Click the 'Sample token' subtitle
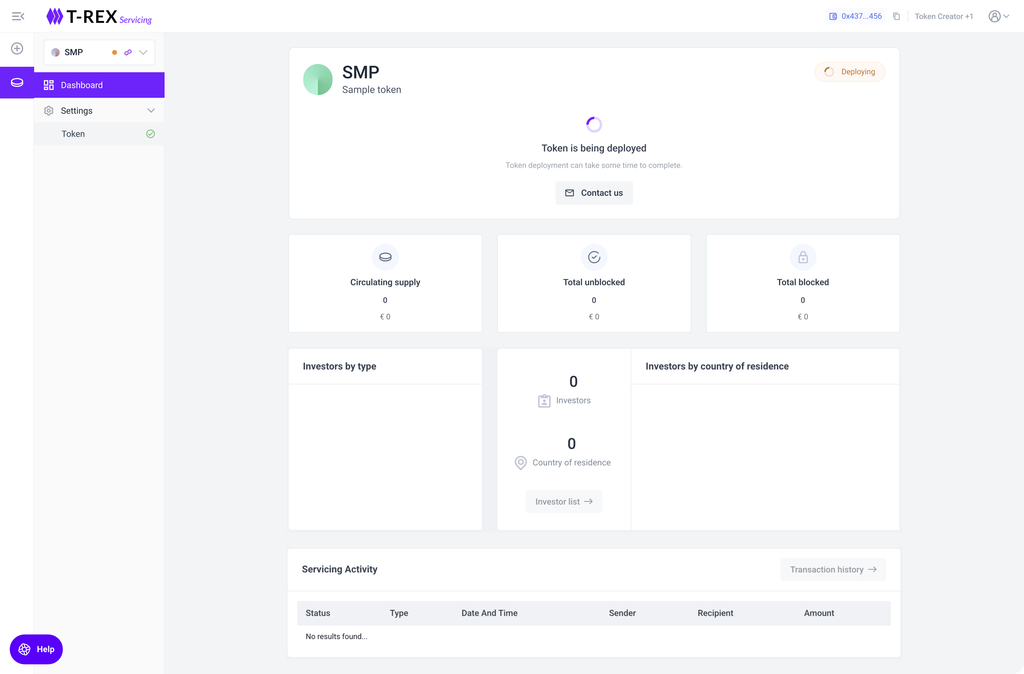The width and height of the screenshot is (1024, 674). point(372,90)
